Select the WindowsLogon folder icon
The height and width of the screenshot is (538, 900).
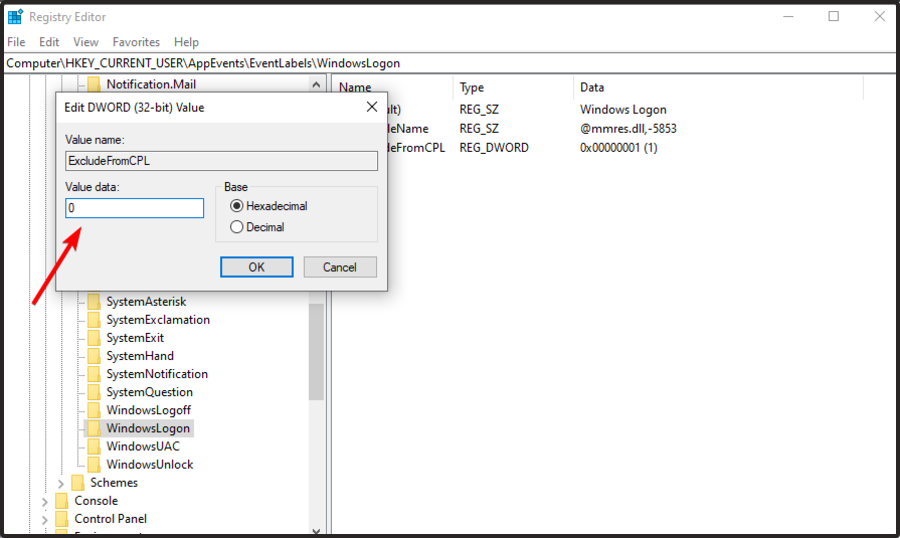click(x=94, y=428)
